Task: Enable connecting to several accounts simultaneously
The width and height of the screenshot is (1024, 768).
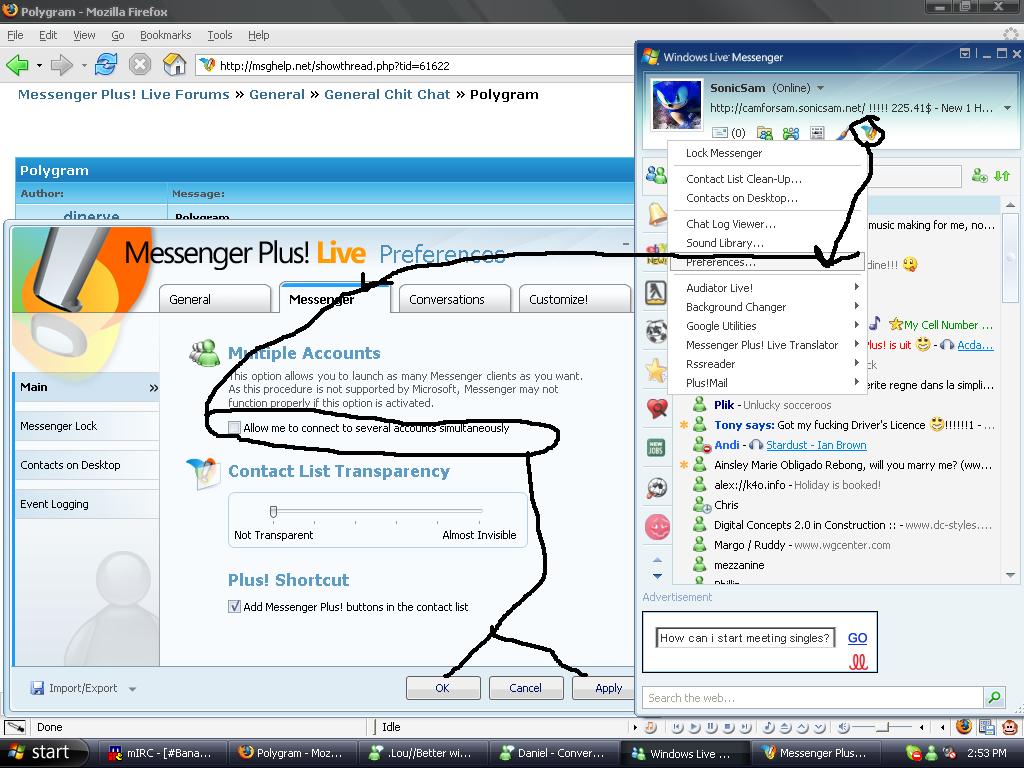Action: click(235, 428)
